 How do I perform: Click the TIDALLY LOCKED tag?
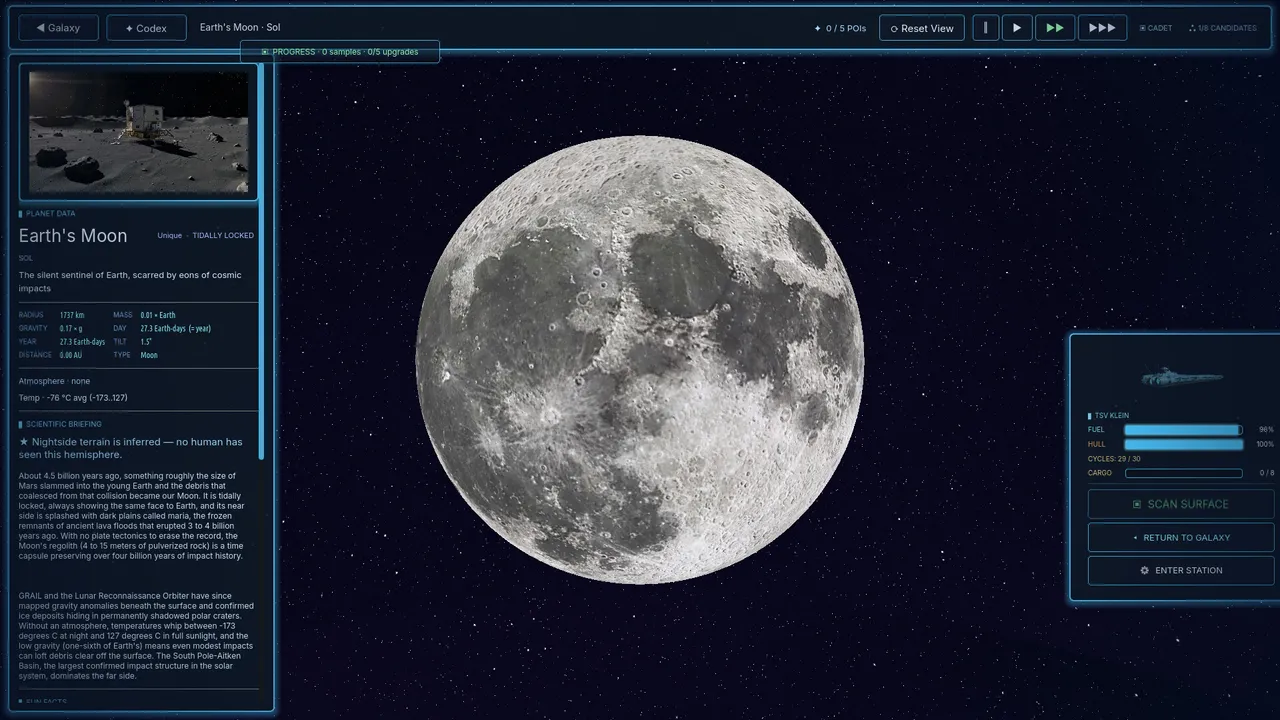tap(223, 236)
